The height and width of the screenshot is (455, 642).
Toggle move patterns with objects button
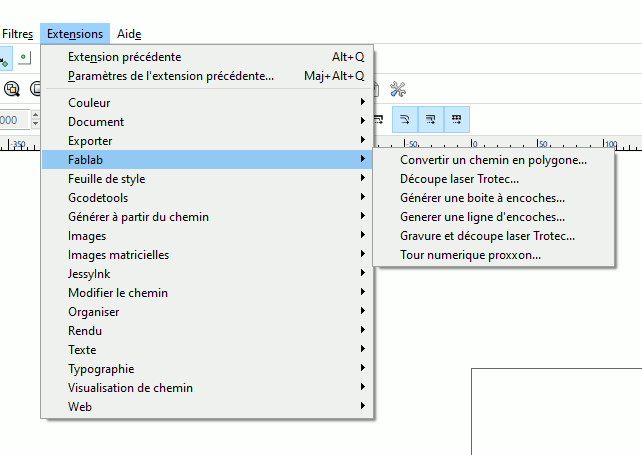click(x=457, y=120)
